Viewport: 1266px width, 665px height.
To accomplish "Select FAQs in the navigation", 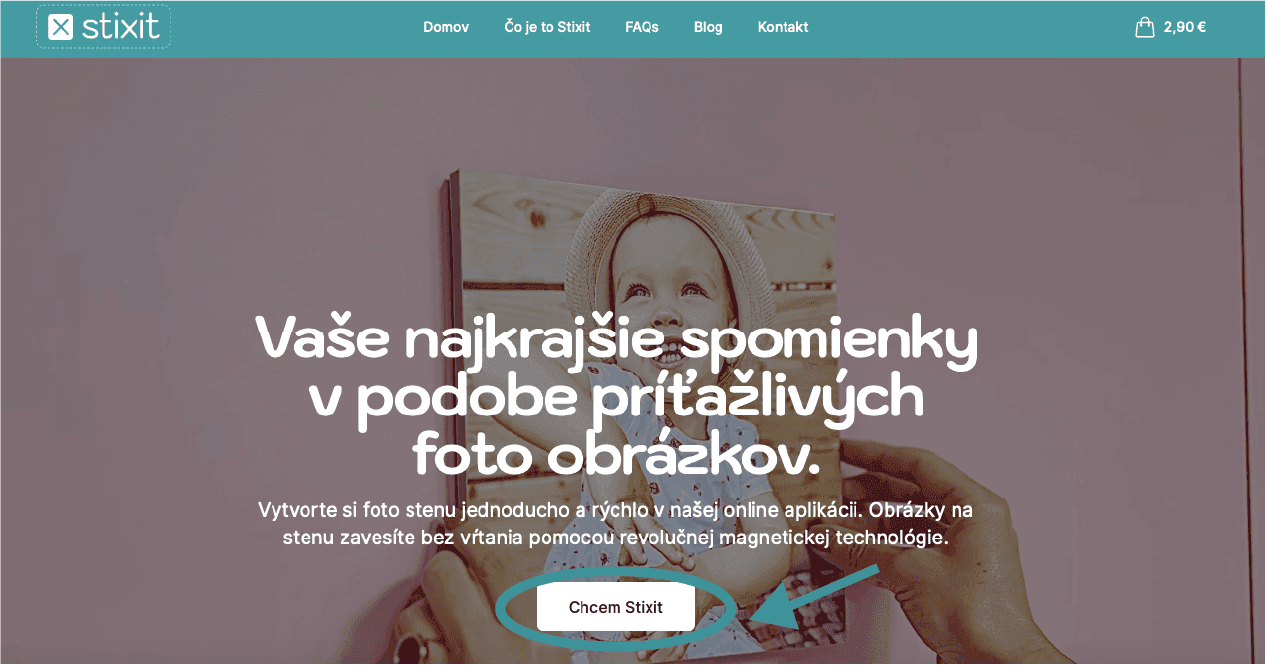I will point(642,28).
